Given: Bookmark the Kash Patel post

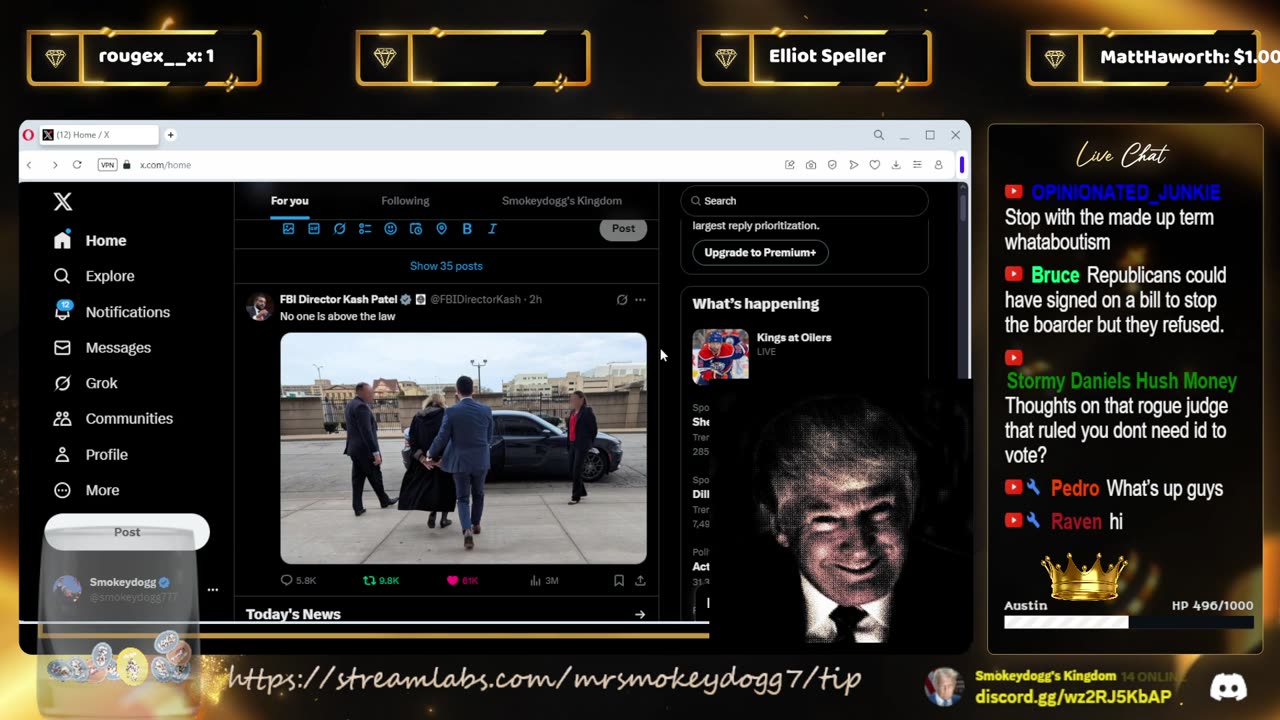Looking at the screenshot, I should (619, 580).
